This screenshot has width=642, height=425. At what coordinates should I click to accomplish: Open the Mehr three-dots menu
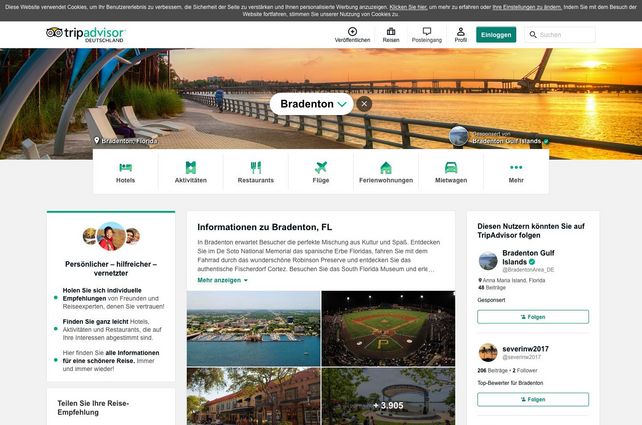point(516,167)
